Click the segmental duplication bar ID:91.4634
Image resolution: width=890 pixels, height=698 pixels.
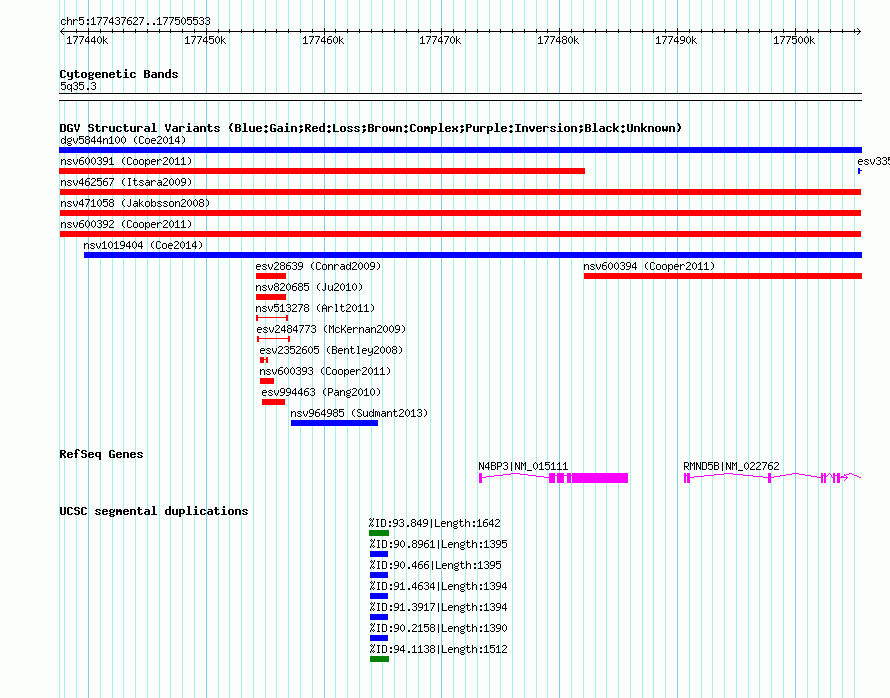coord(379,596)
